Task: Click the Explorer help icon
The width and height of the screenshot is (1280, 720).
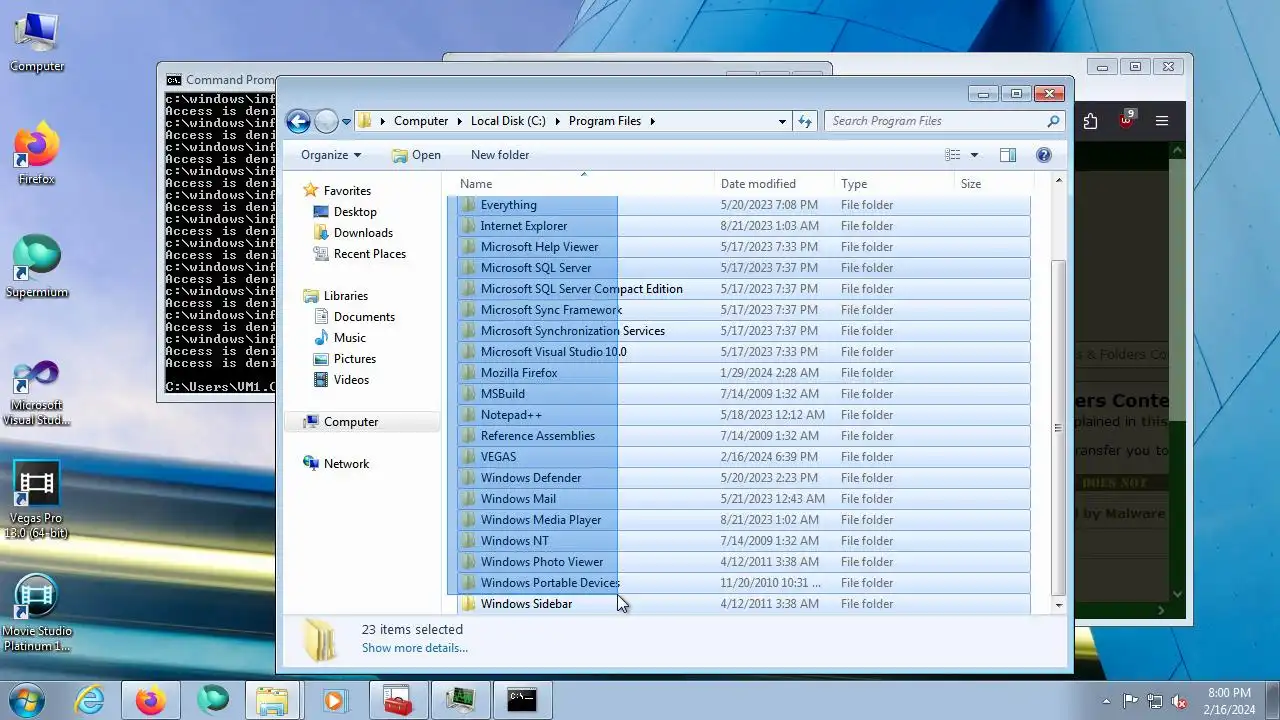Action: pos(1044,155)
